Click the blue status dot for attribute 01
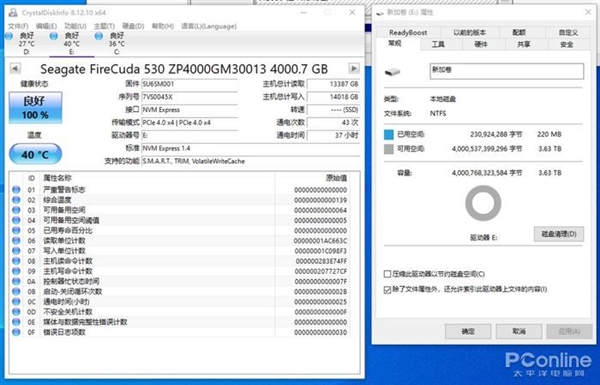This screenshot has height=385, width=600. click(x=16, y=189)
